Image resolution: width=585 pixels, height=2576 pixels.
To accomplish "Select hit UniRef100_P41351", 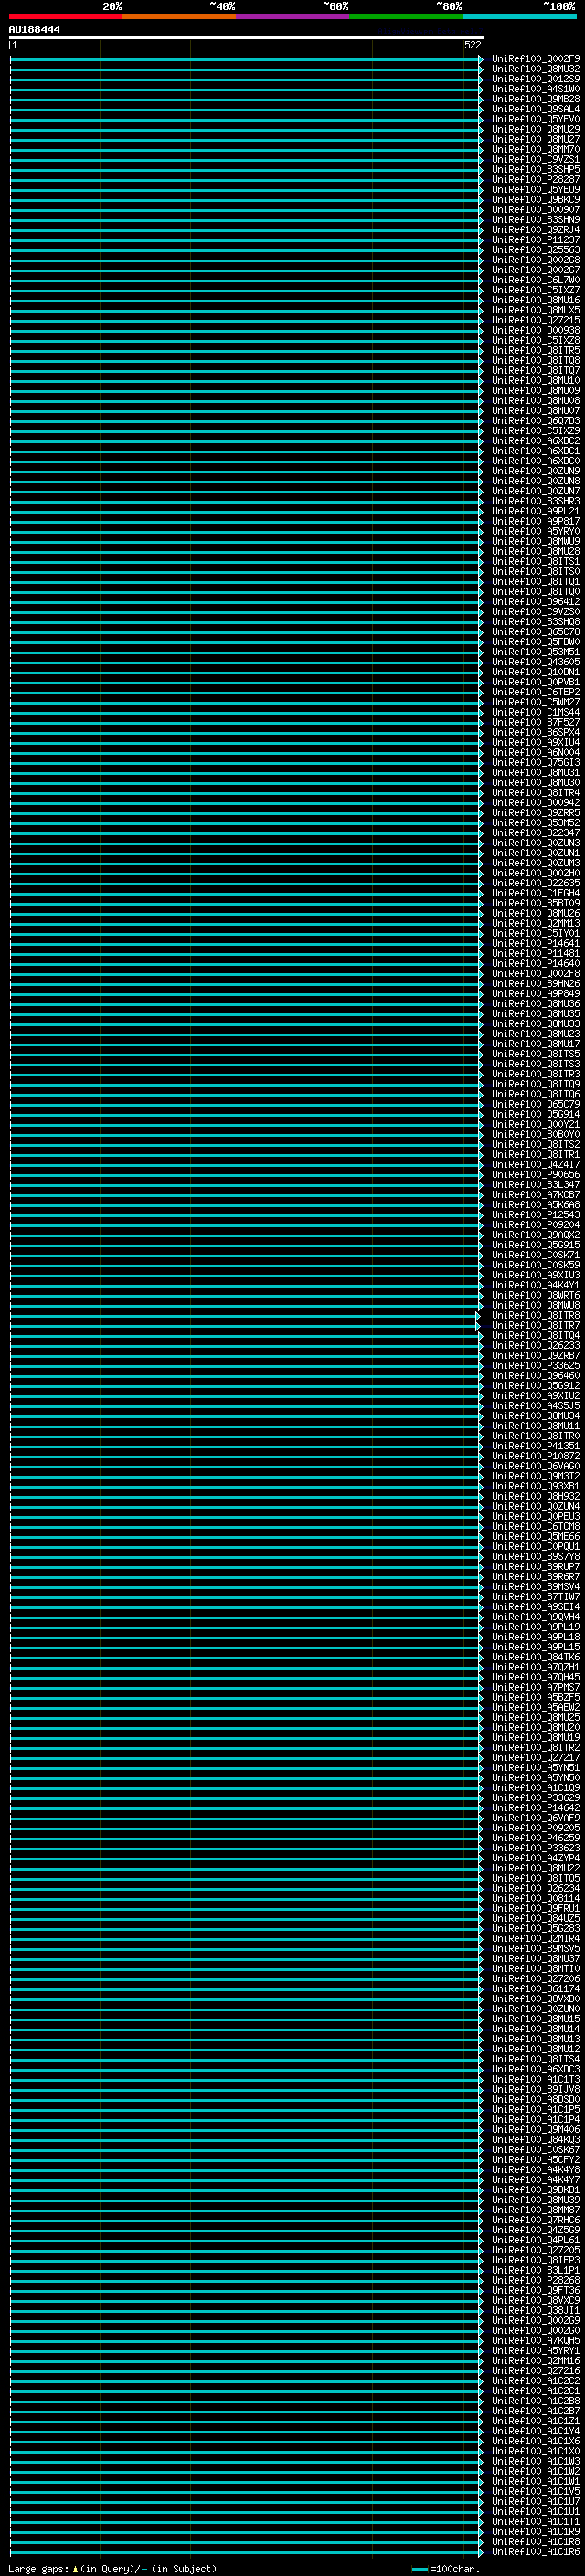I will 536,1446.
